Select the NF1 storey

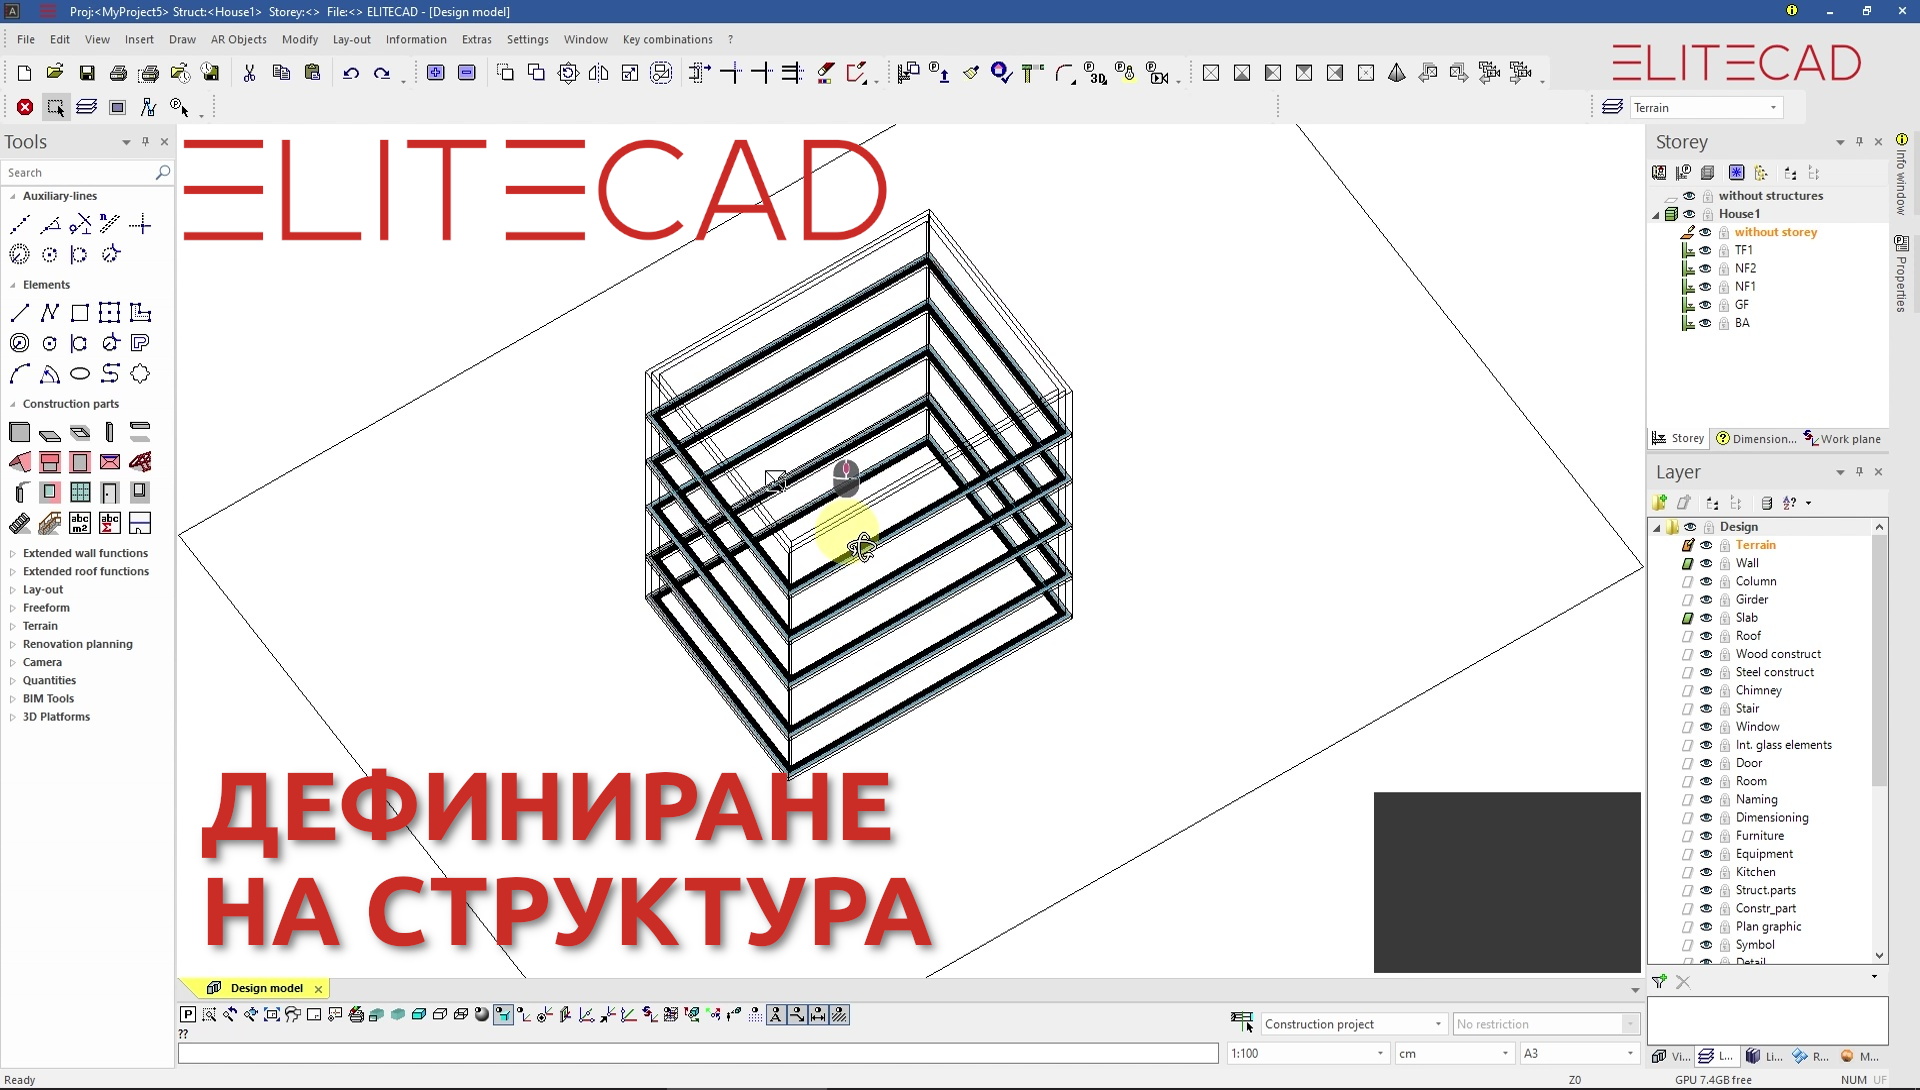point(1745,286)
